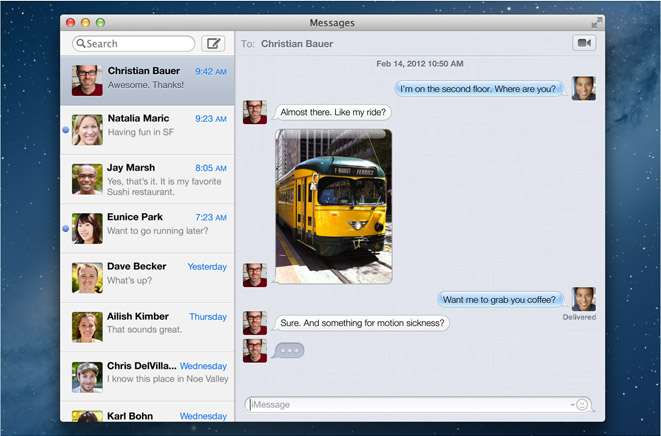Open the yellow streetcar photo

(x=333, y=205)
